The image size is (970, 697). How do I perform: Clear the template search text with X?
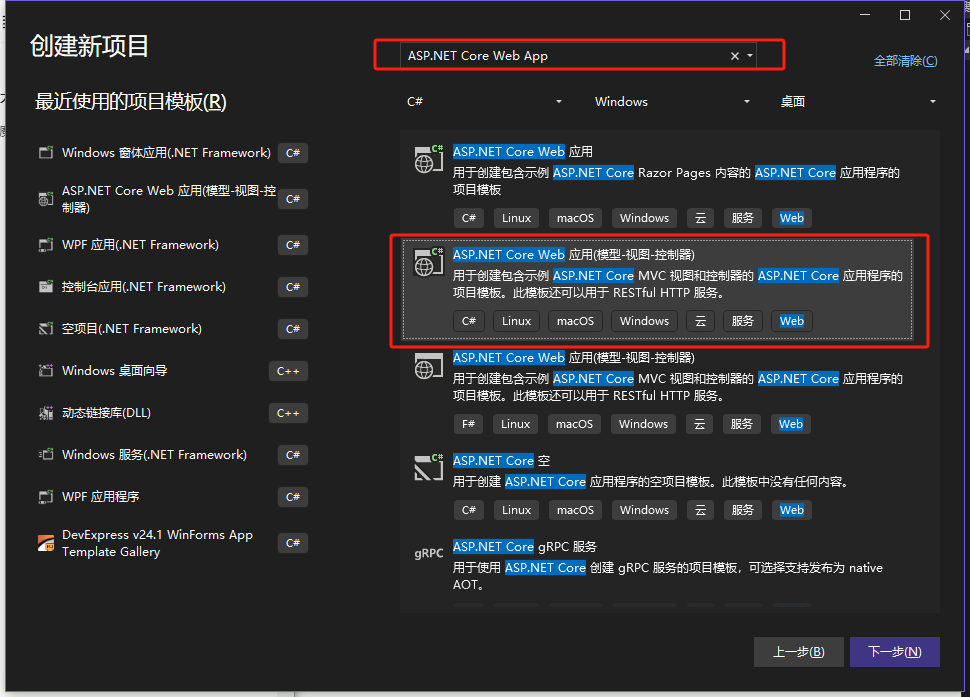(735, 56)
